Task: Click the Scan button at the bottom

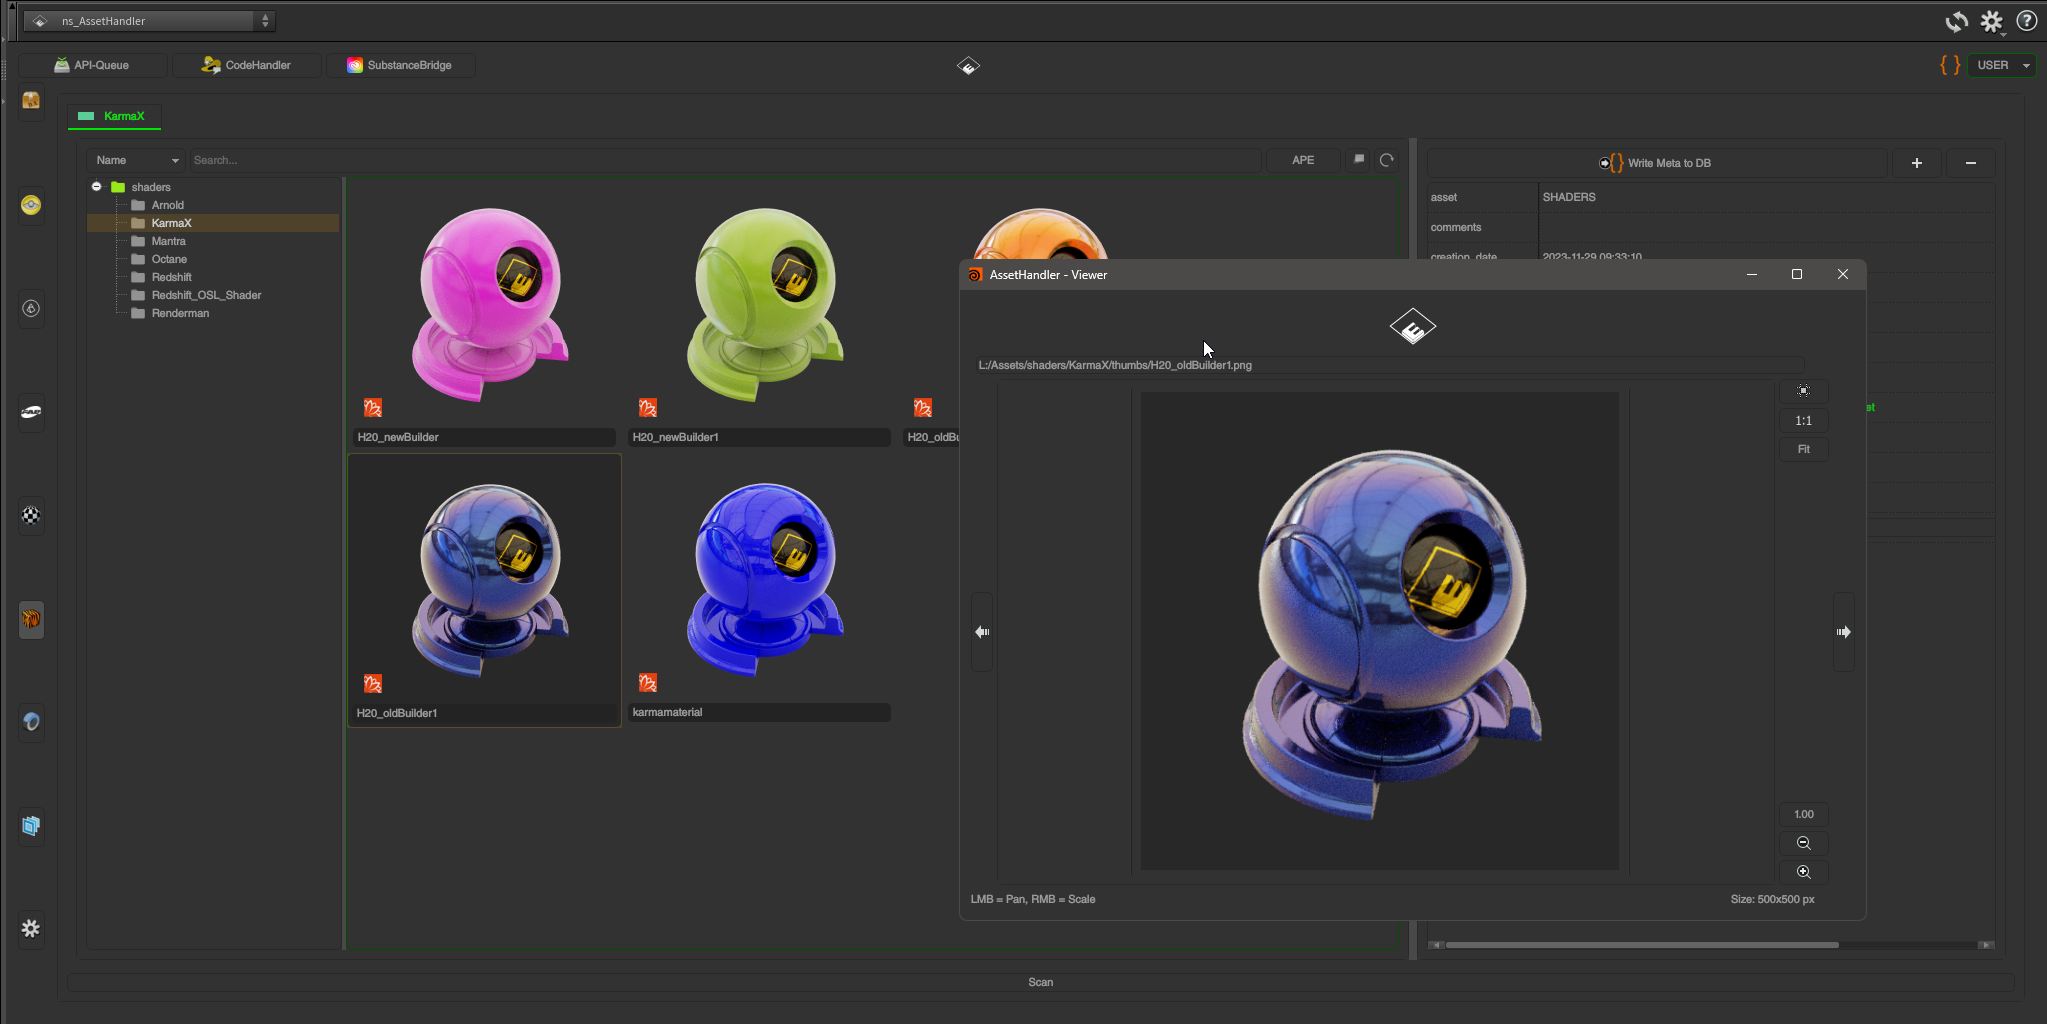Action: pos(1040,982)
